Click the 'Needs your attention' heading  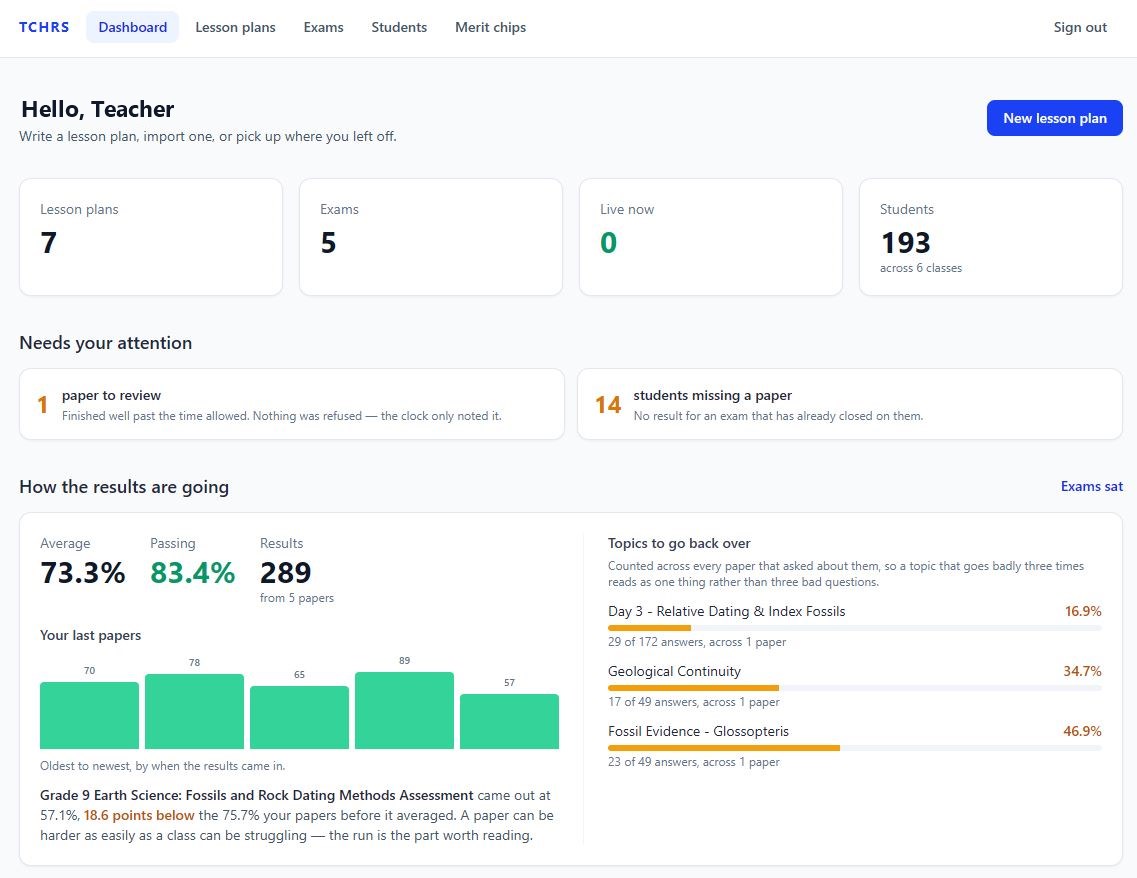tap(106, 343)
